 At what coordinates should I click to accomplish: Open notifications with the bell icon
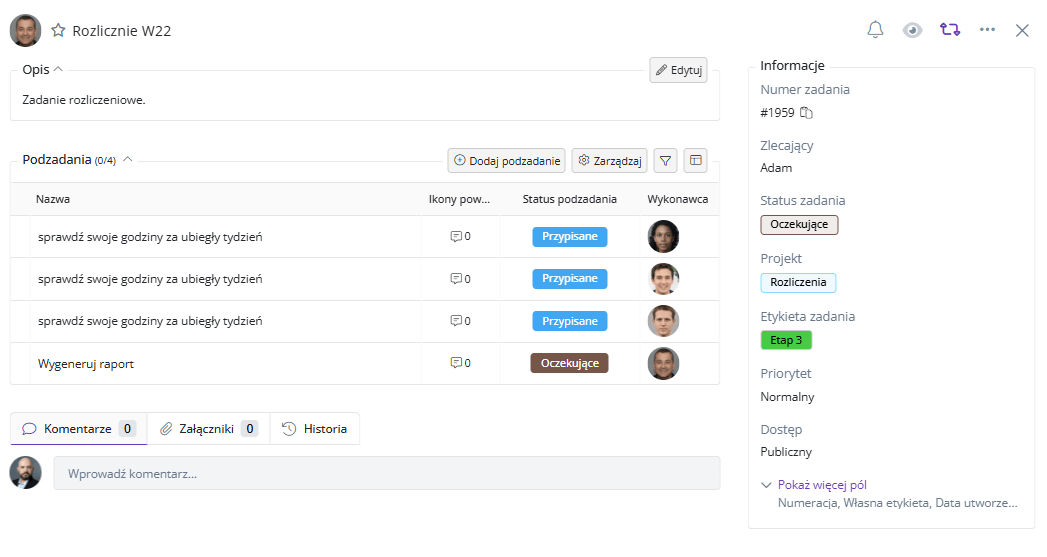coord(875,30)
